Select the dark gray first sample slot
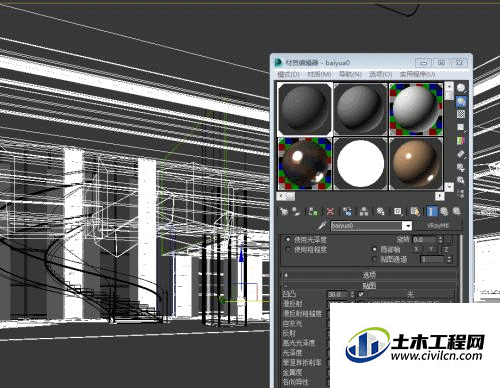The height and width of the screenshot is (388, 500). (305, 109)
